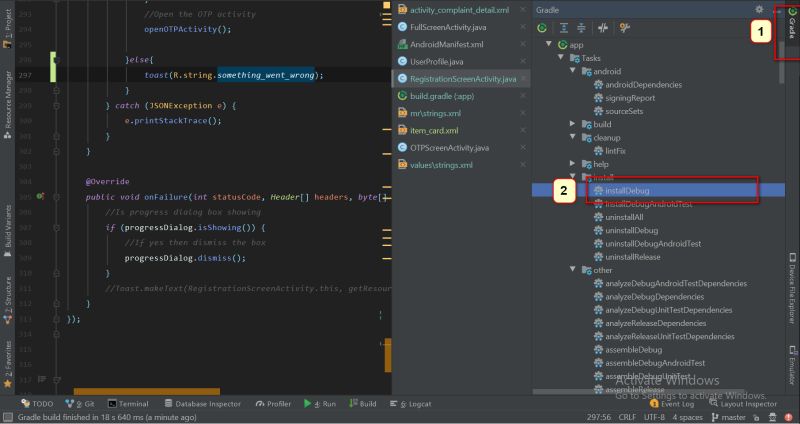This screenshot has width=800, height=424.
Task: Expand the build task group
Action: point(572,124)
